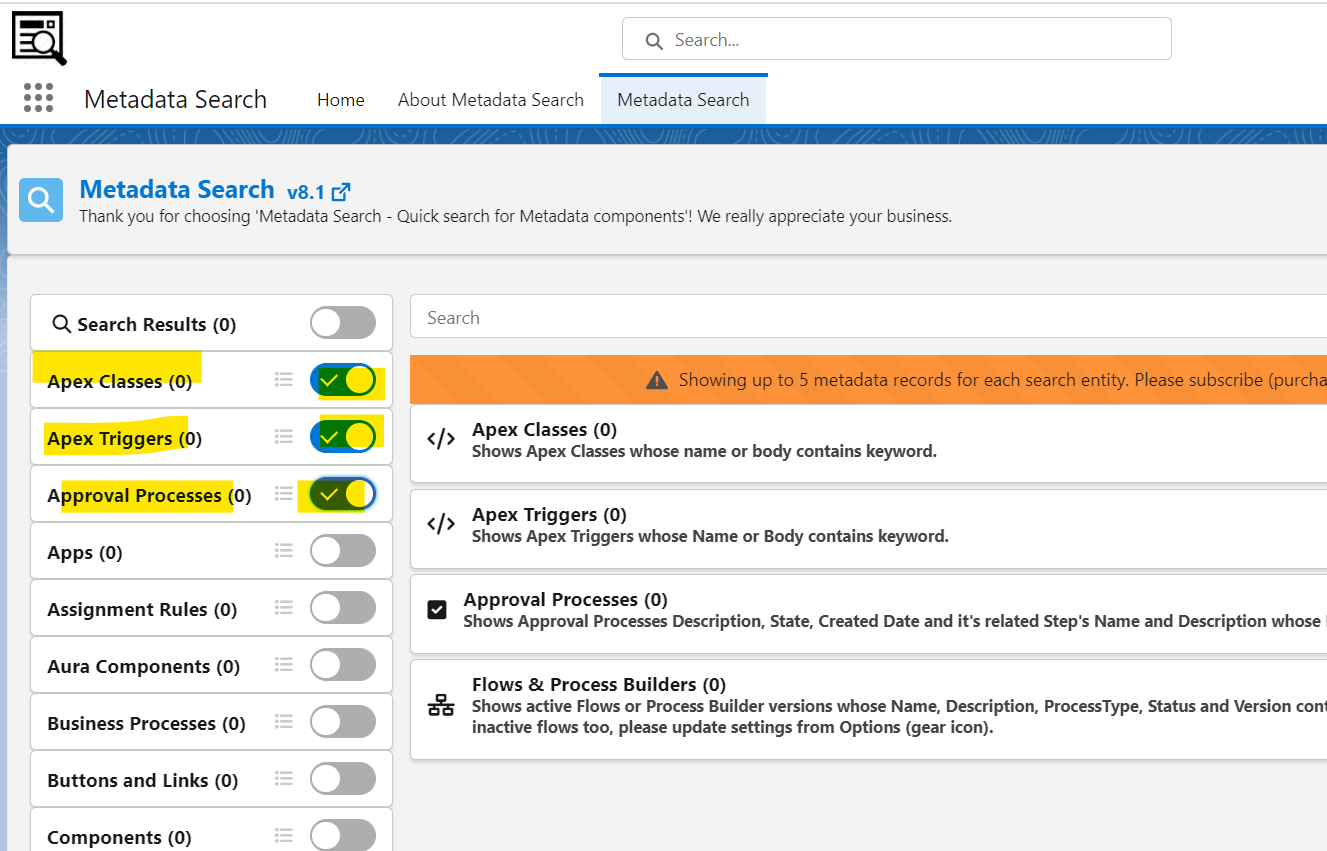This screenshot has width=1327, height=851.
Task: Click the magnifier icon in Search Results row
Action: 61,324
